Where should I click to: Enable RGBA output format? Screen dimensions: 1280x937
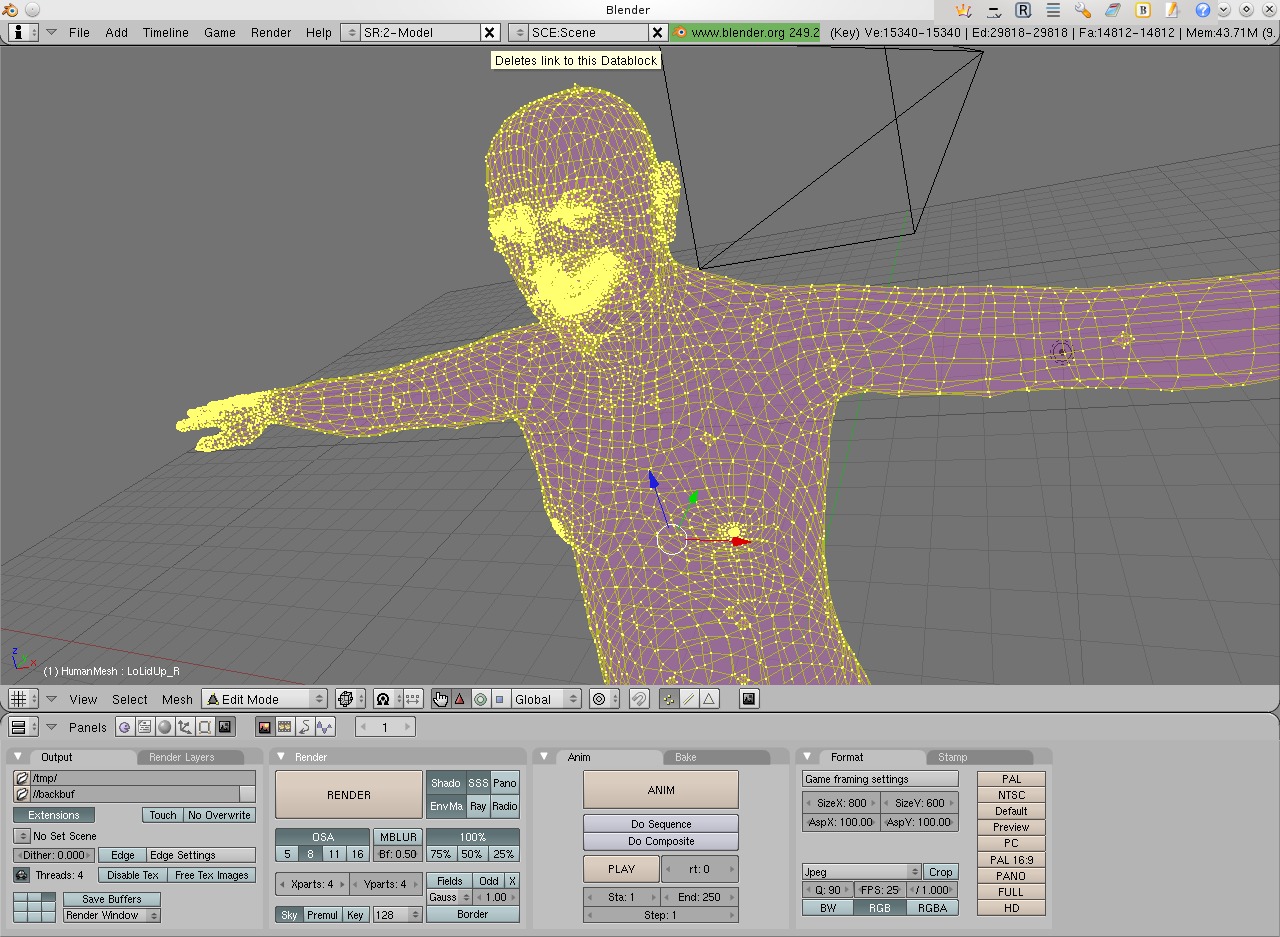(932, 907)
